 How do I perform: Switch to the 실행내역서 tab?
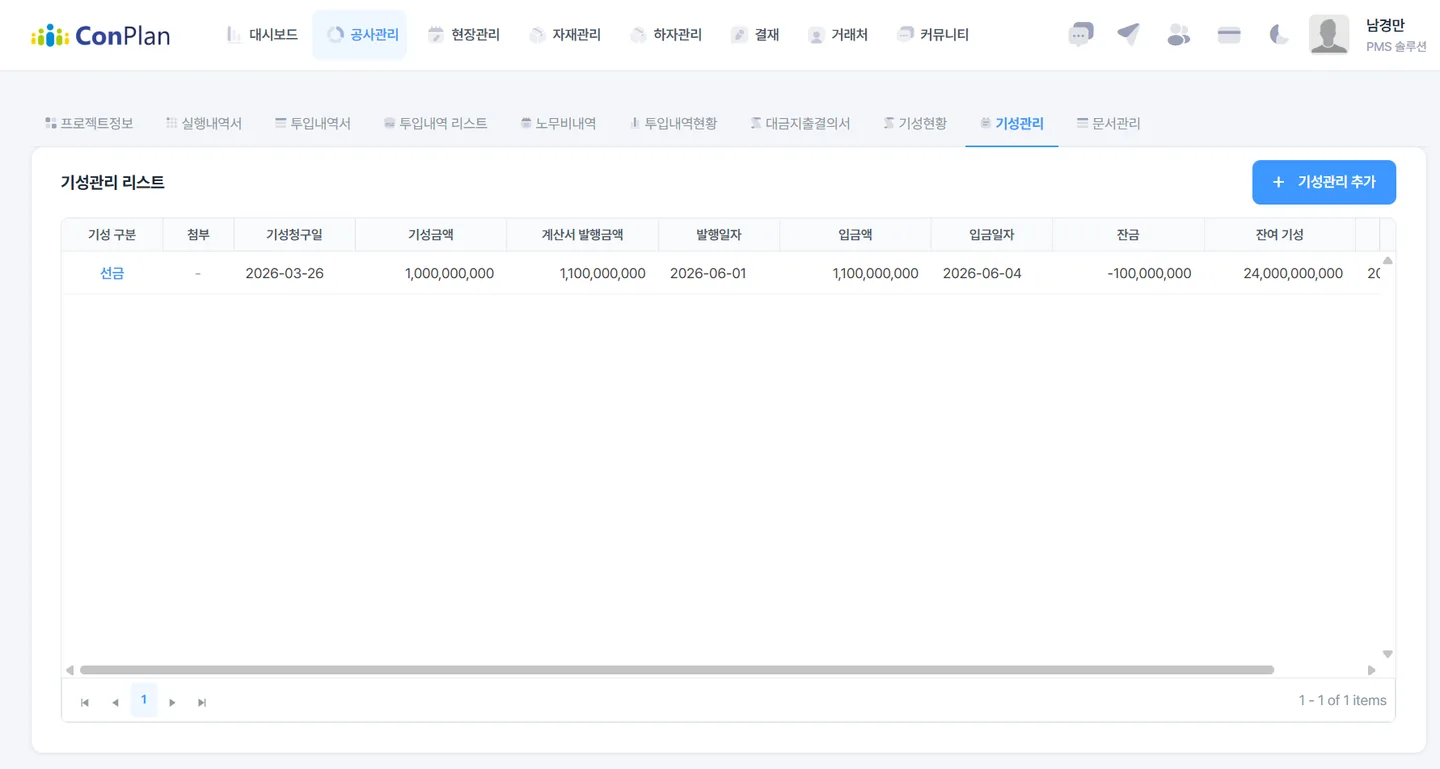[x=204, y=124]
